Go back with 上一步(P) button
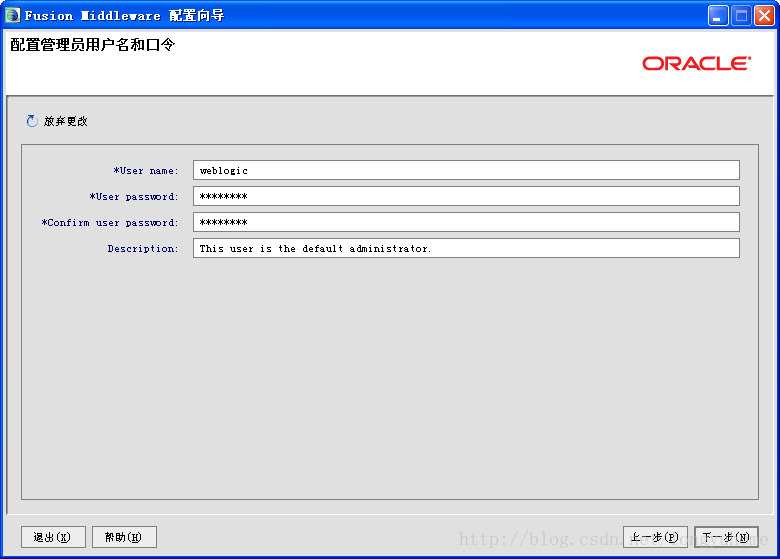 coord(655,537)
